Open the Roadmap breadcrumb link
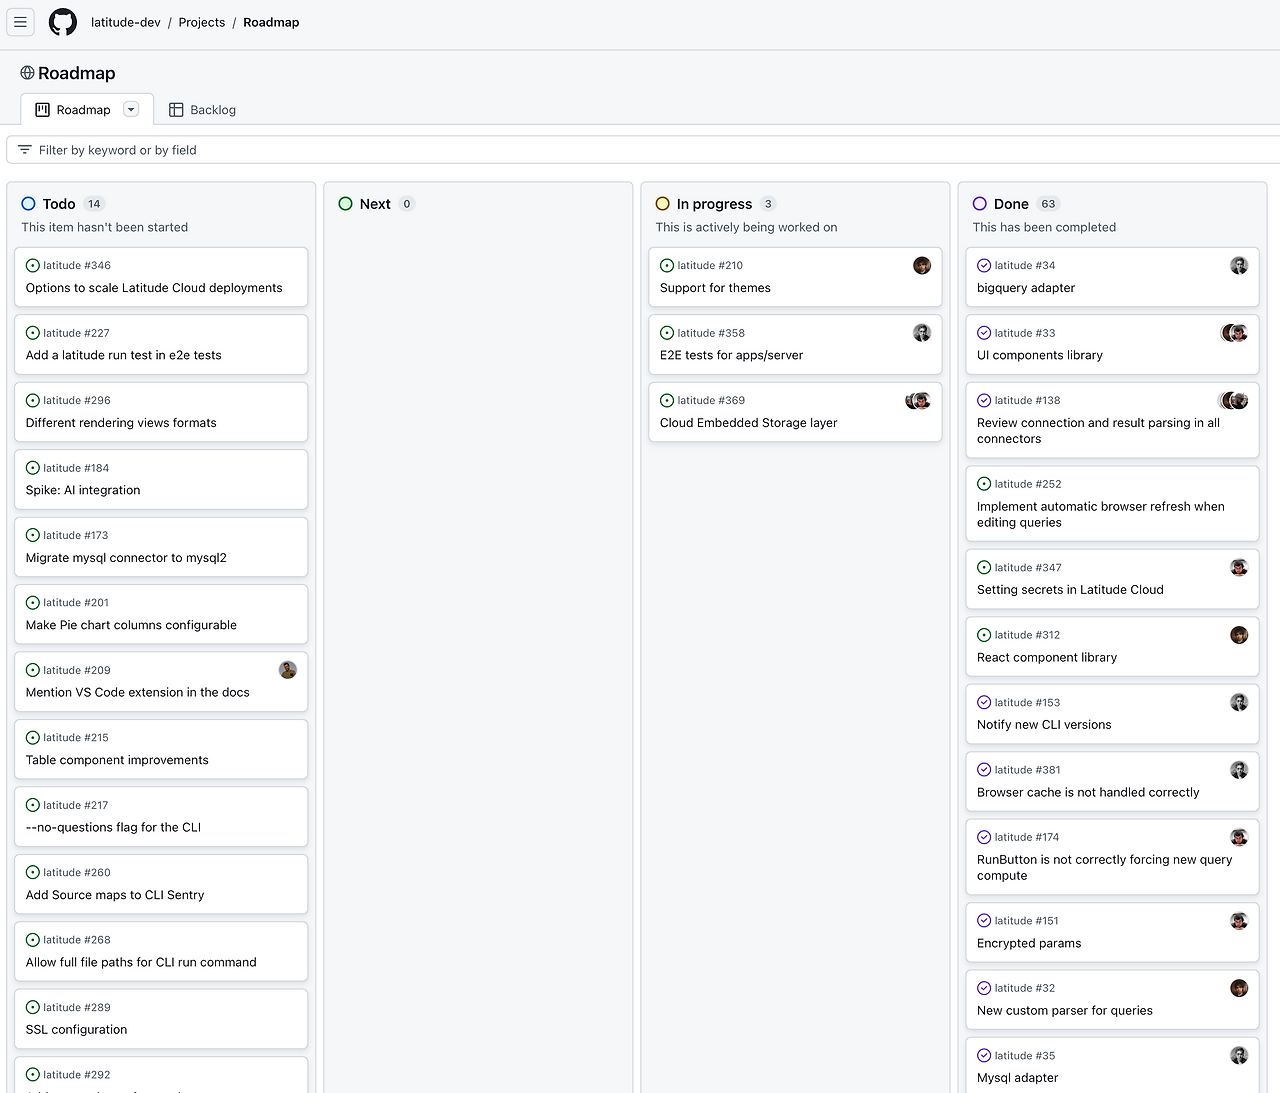Viewport: 1280px width, 1093px height. [271, 22]
